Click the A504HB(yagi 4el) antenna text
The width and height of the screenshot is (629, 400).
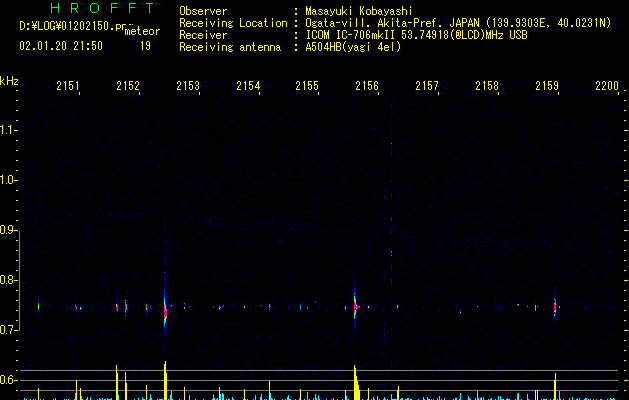(353, 47)
